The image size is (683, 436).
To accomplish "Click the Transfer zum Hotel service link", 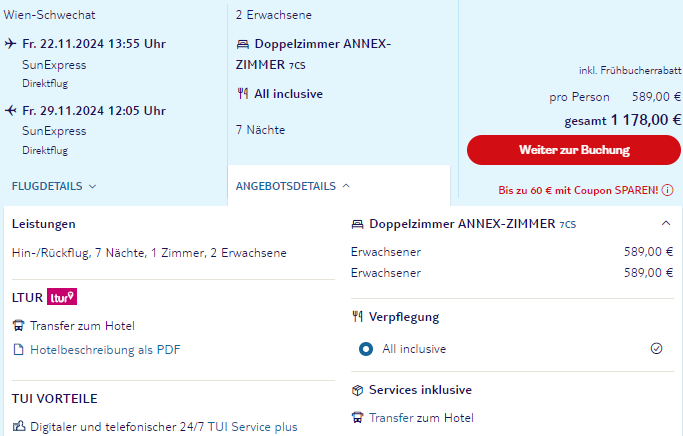I will point(421,418).
